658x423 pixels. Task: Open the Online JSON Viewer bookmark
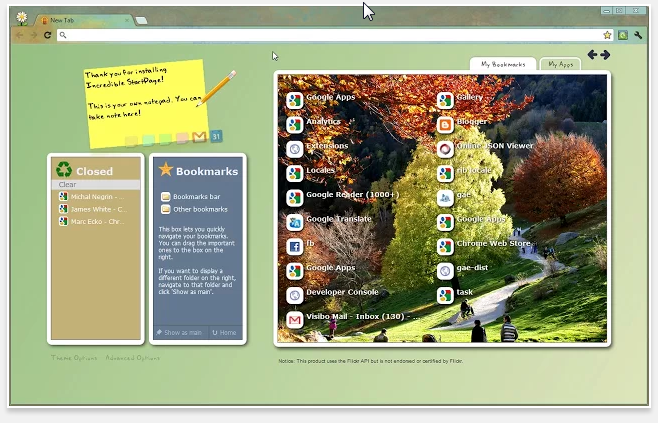click(485, 148)
